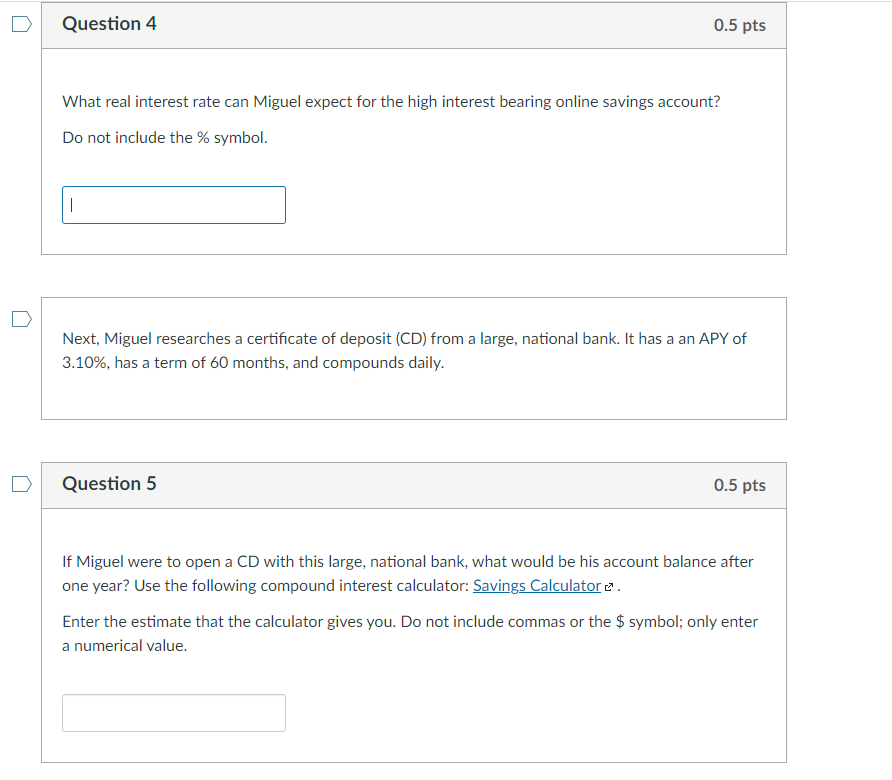Click the Question 5 heading

(x=109, y=484)
